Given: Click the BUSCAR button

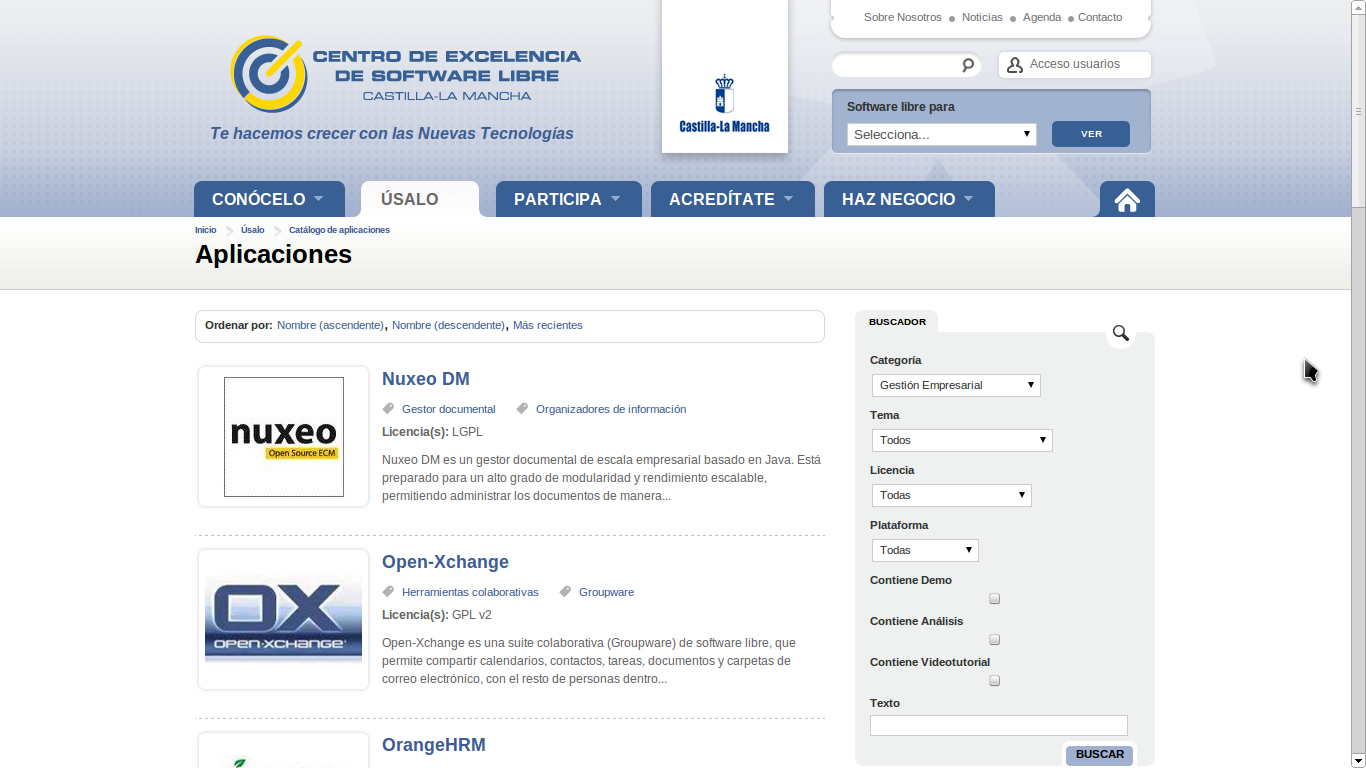Looking at the screenshot, I should [1099, 755].
